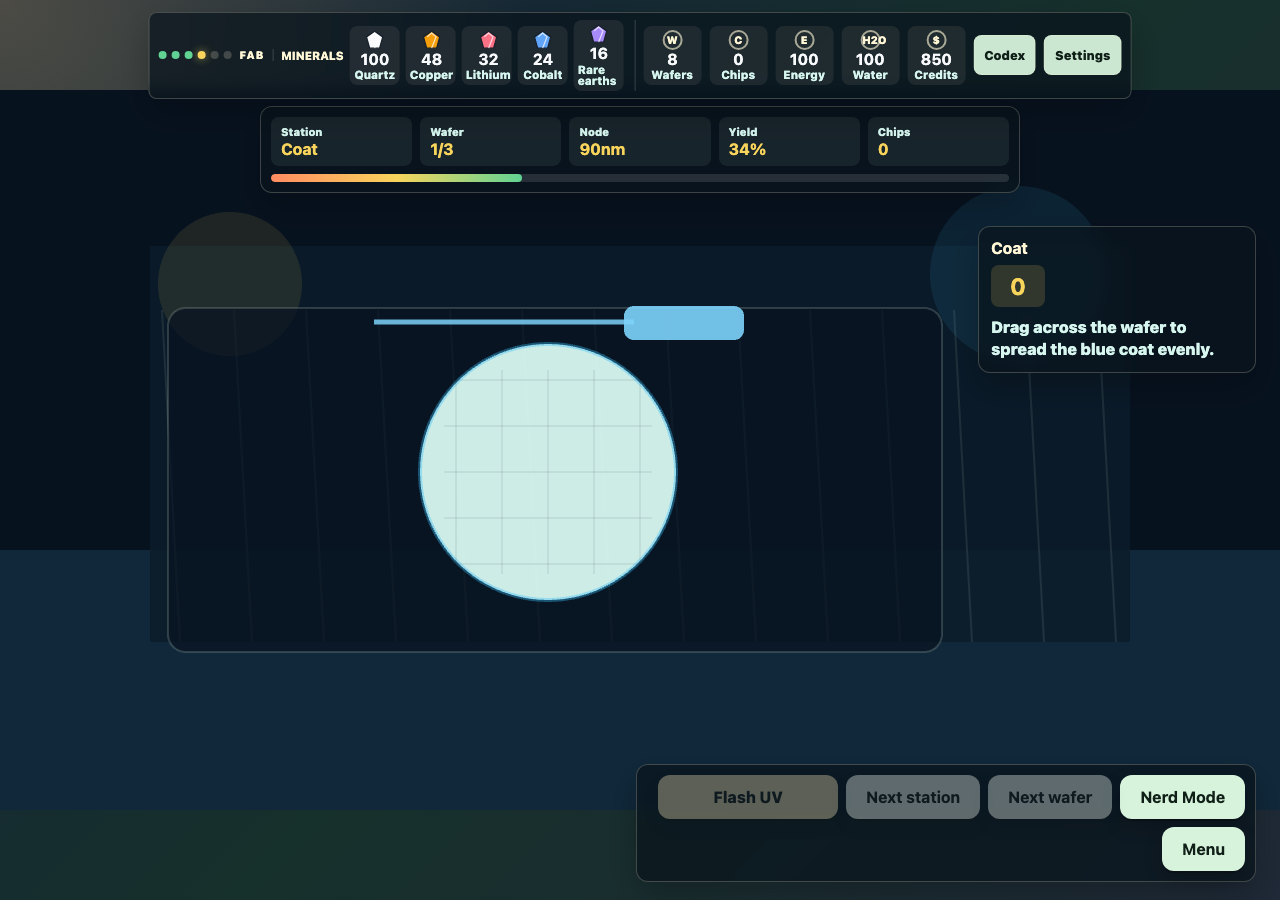This screenshot has height=900, width=1280.
Task: Click the MINERALS label
Action: tap(312, 56)
